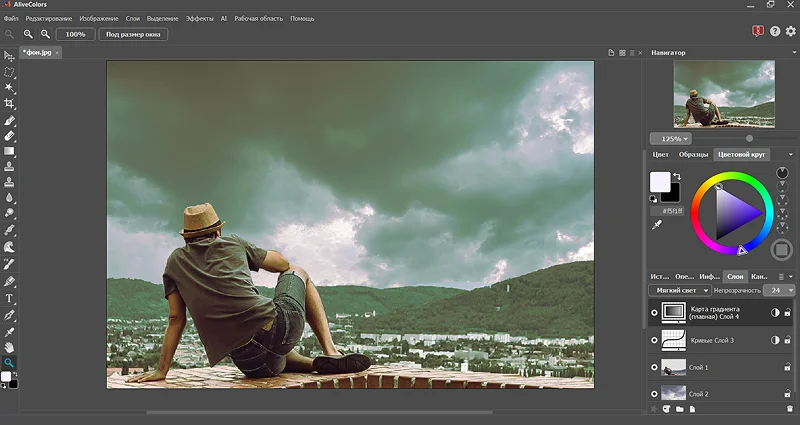Open the red tutorial book icon
This screenshot has height=425, width=800.
tap(758, 31)
